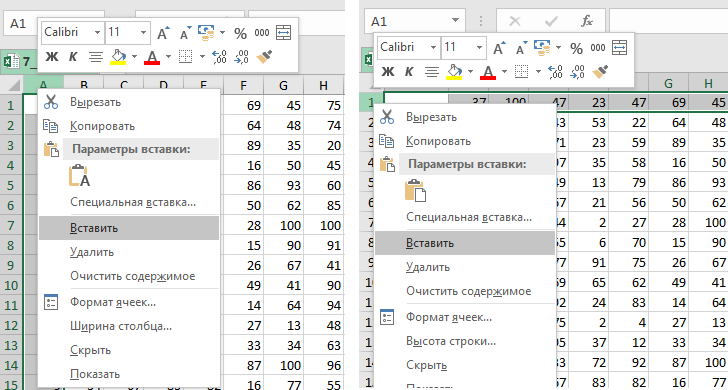The image size is (728, 390).
Task: Apply yellow fill color in left mini toolbar
Action: click(x=118, y=57)
